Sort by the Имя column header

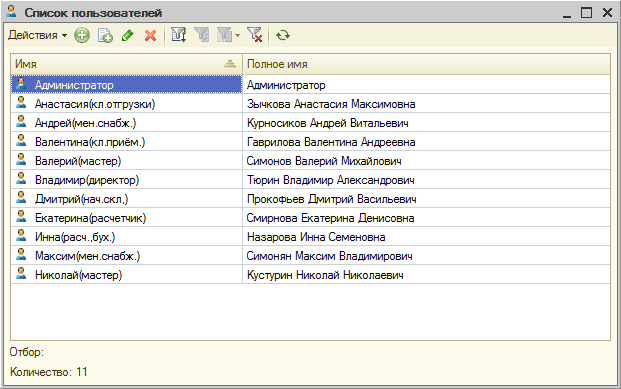pyautogui.click(x=126, y=64)
